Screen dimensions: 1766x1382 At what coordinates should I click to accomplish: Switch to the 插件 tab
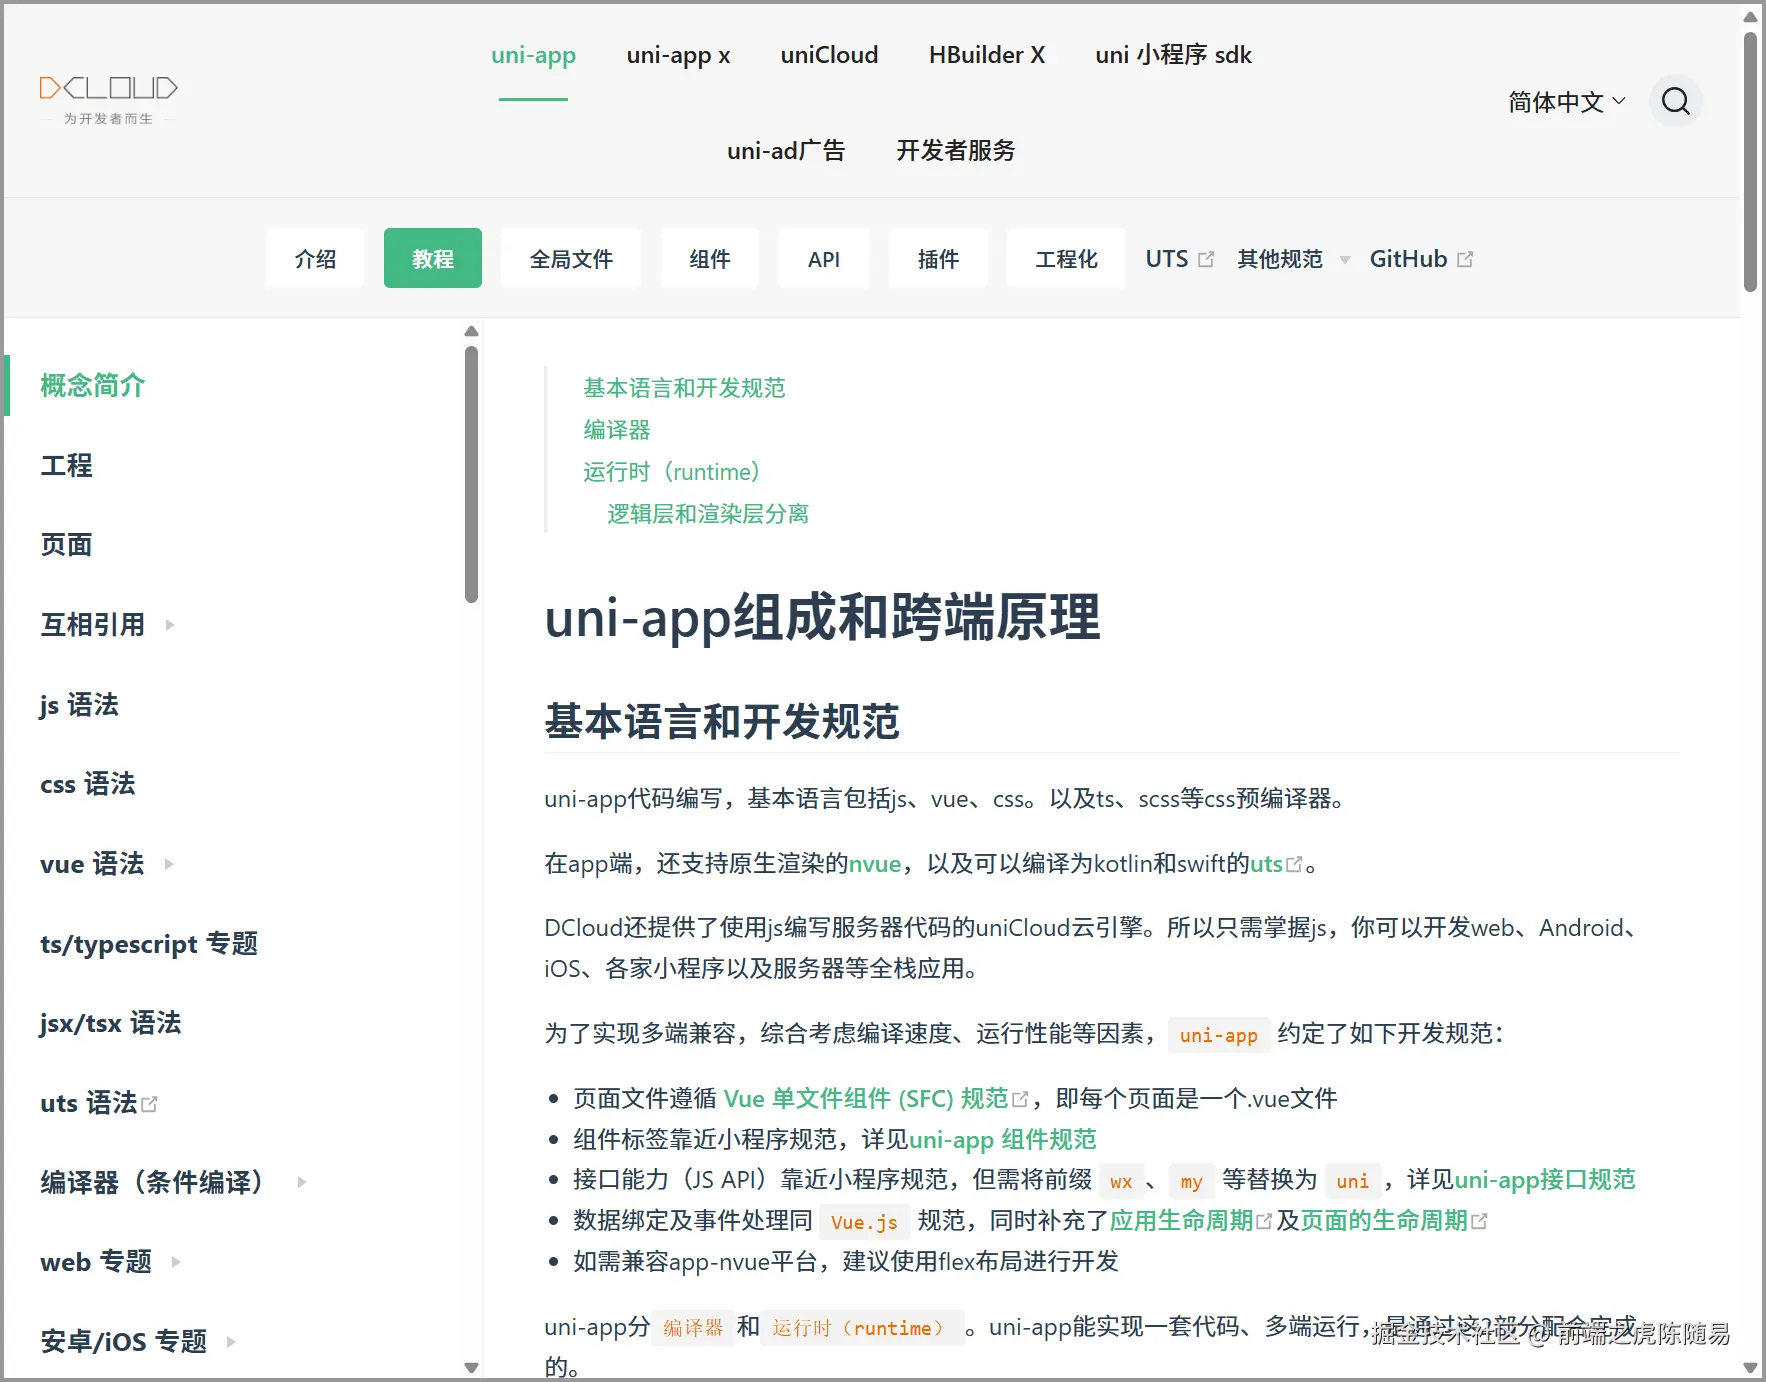click(x=938, y=259)
